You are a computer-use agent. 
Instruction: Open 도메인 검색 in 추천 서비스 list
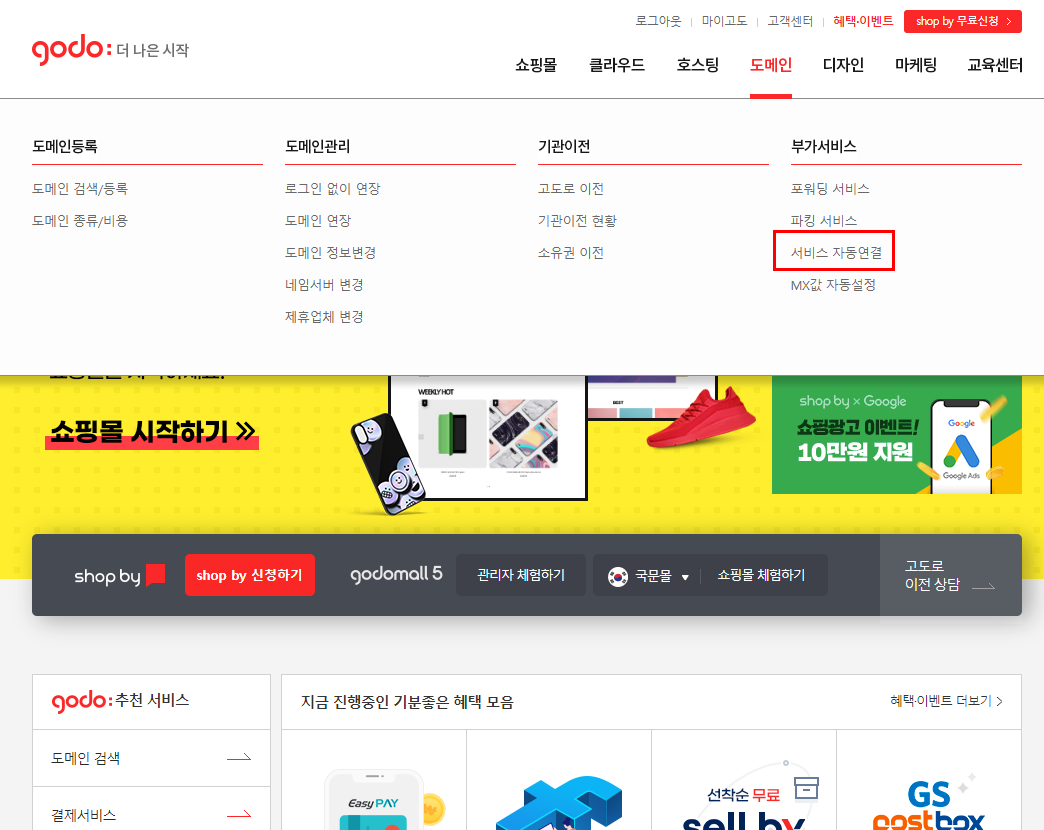(x=151, y=758)
